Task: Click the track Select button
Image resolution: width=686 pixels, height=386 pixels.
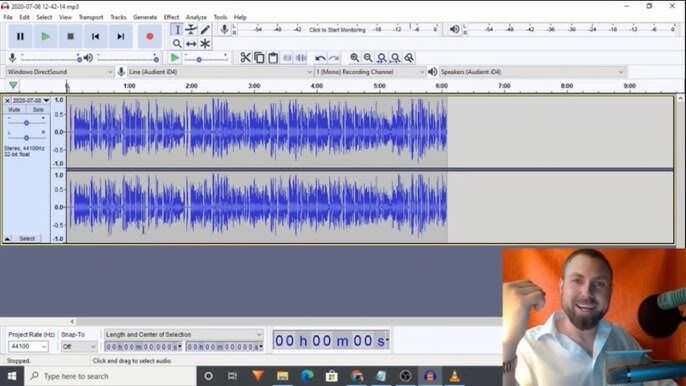Action: 27,239
